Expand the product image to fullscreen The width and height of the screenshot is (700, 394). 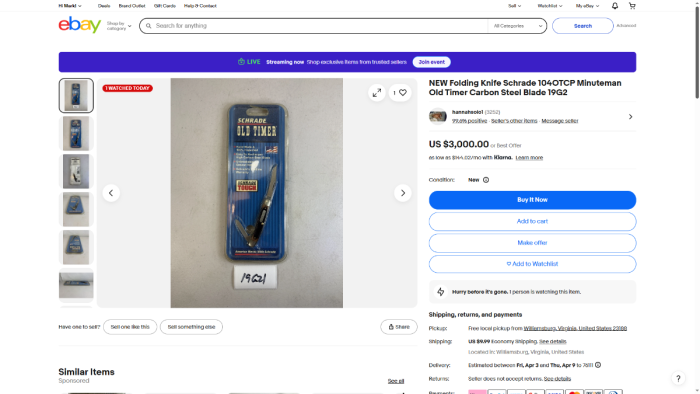377,93
